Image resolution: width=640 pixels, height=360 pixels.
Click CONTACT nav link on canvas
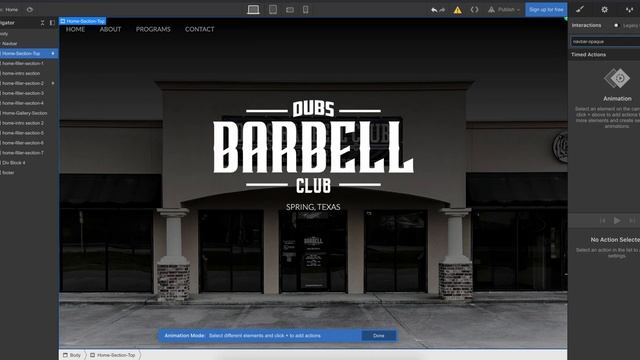tap(200, 29)
